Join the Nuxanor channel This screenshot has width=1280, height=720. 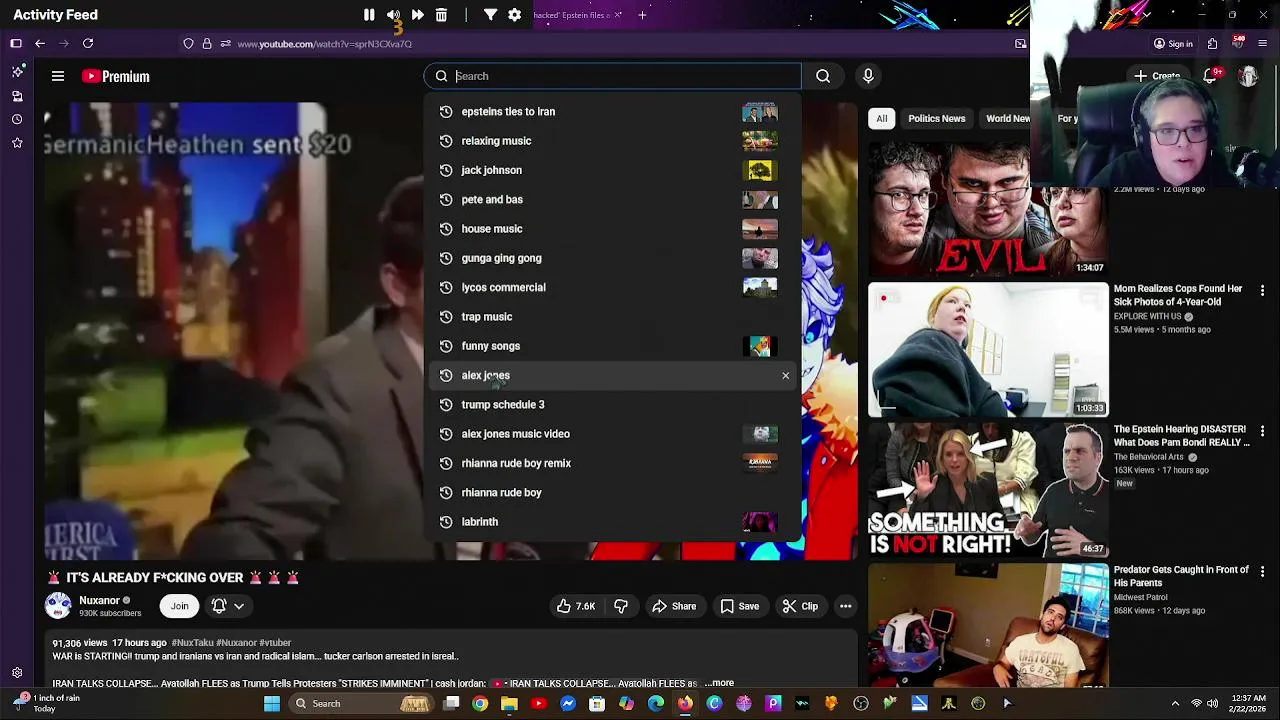[x=179, y=606]
